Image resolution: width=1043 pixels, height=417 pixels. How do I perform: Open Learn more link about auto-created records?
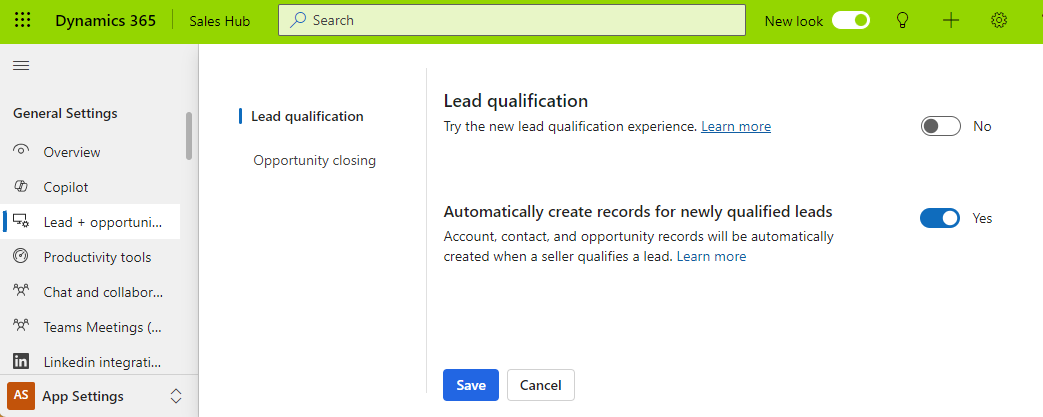pos(711,257)
